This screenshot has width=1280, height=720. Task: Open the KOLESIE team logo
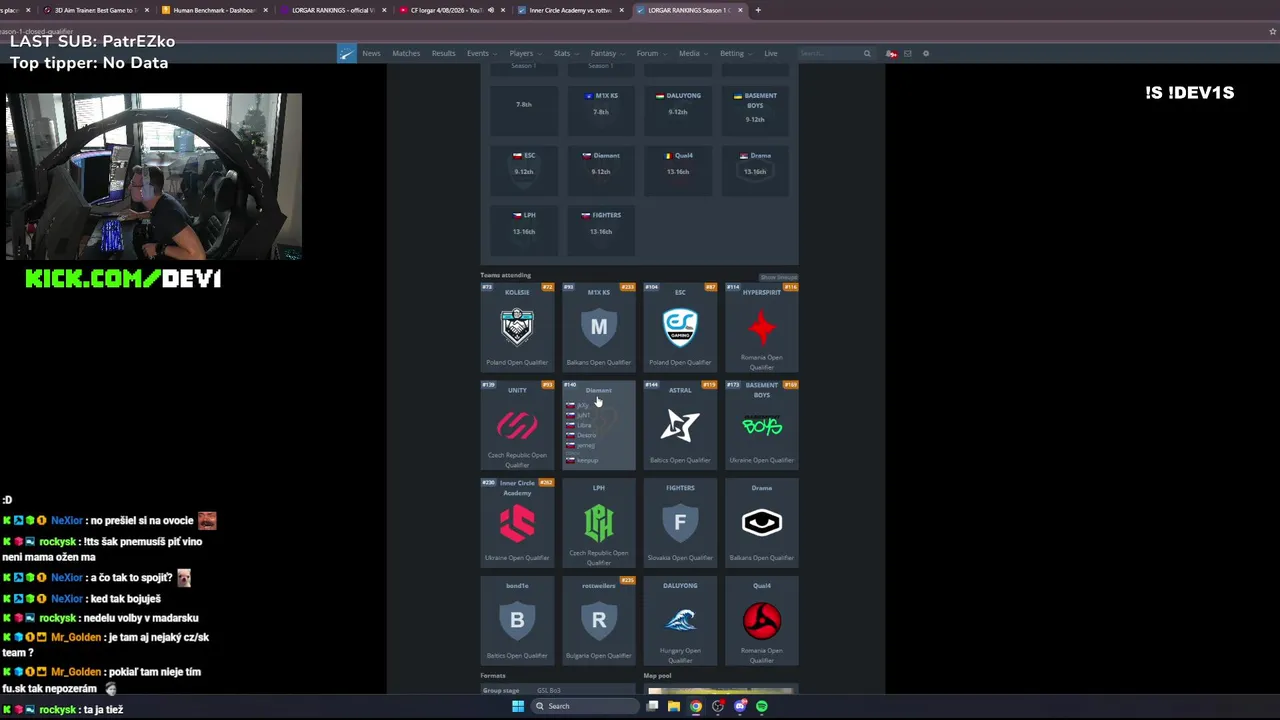(517, 326)
